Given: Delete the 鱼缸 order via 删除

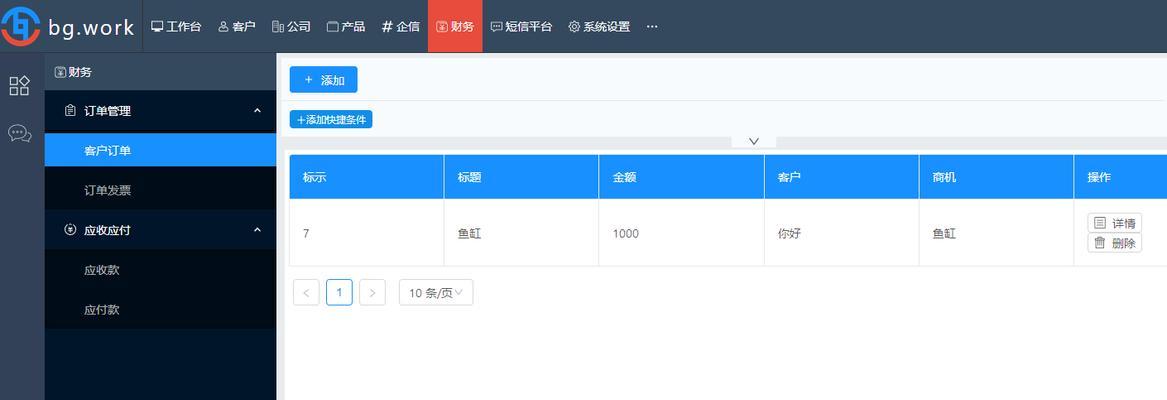Looking at the screenshot, I should (x=1114, y=243).
